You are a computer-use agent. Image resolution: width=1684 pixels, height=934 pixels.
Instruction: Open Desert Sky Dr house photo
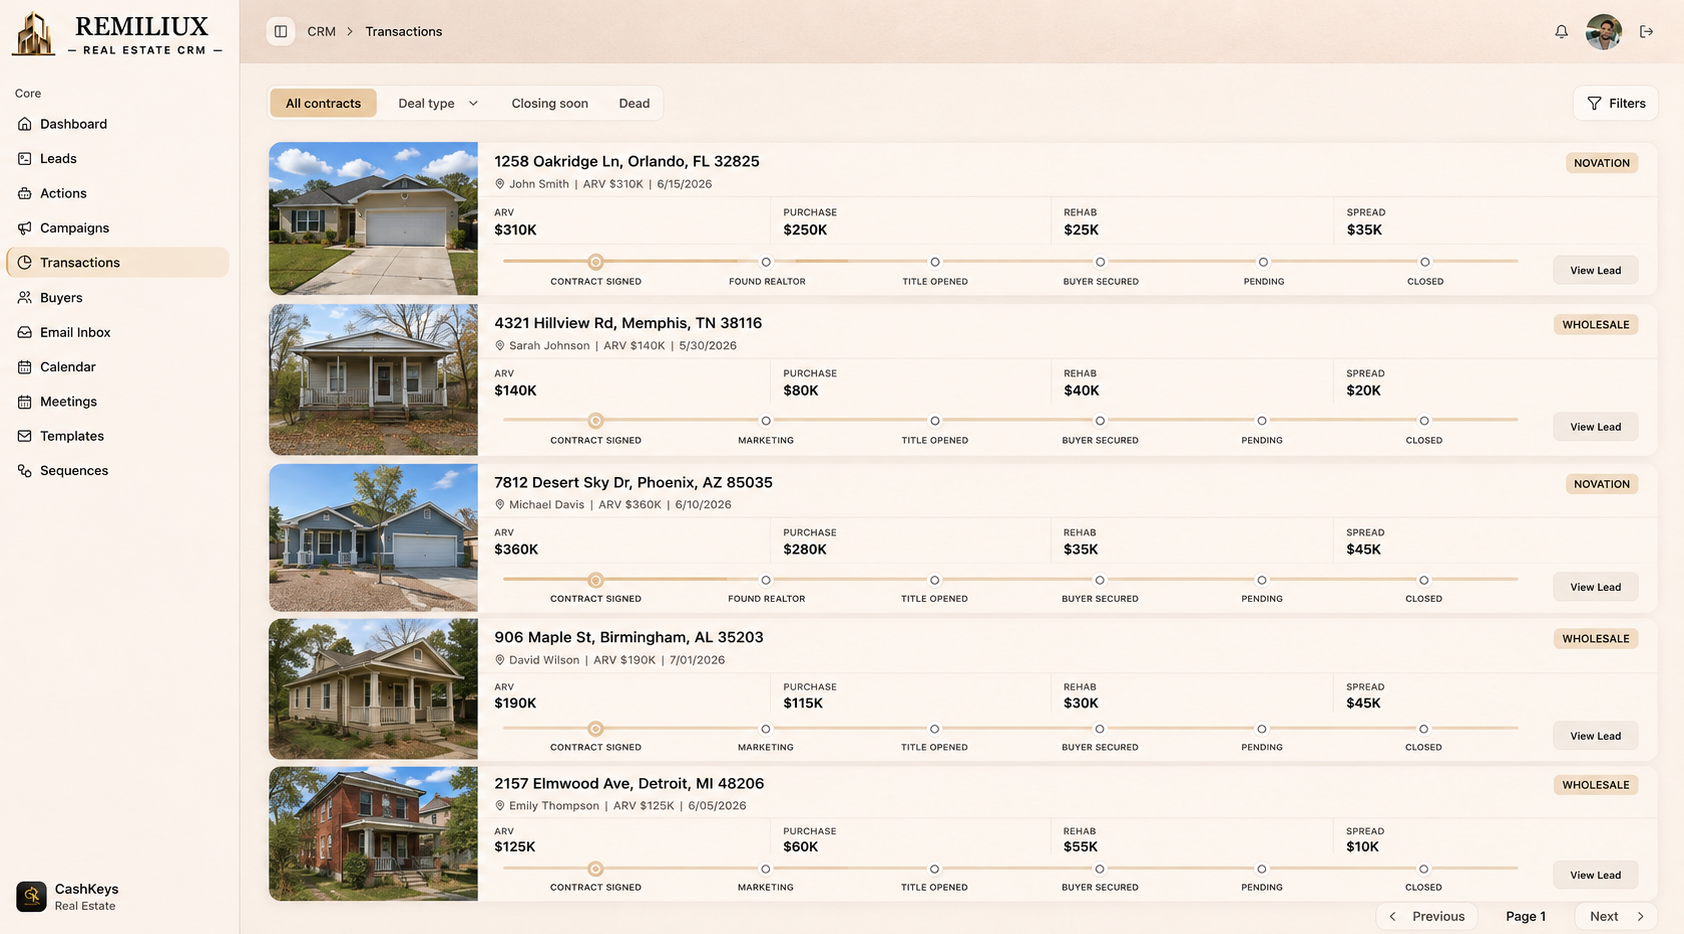click(x=373, y=538)
